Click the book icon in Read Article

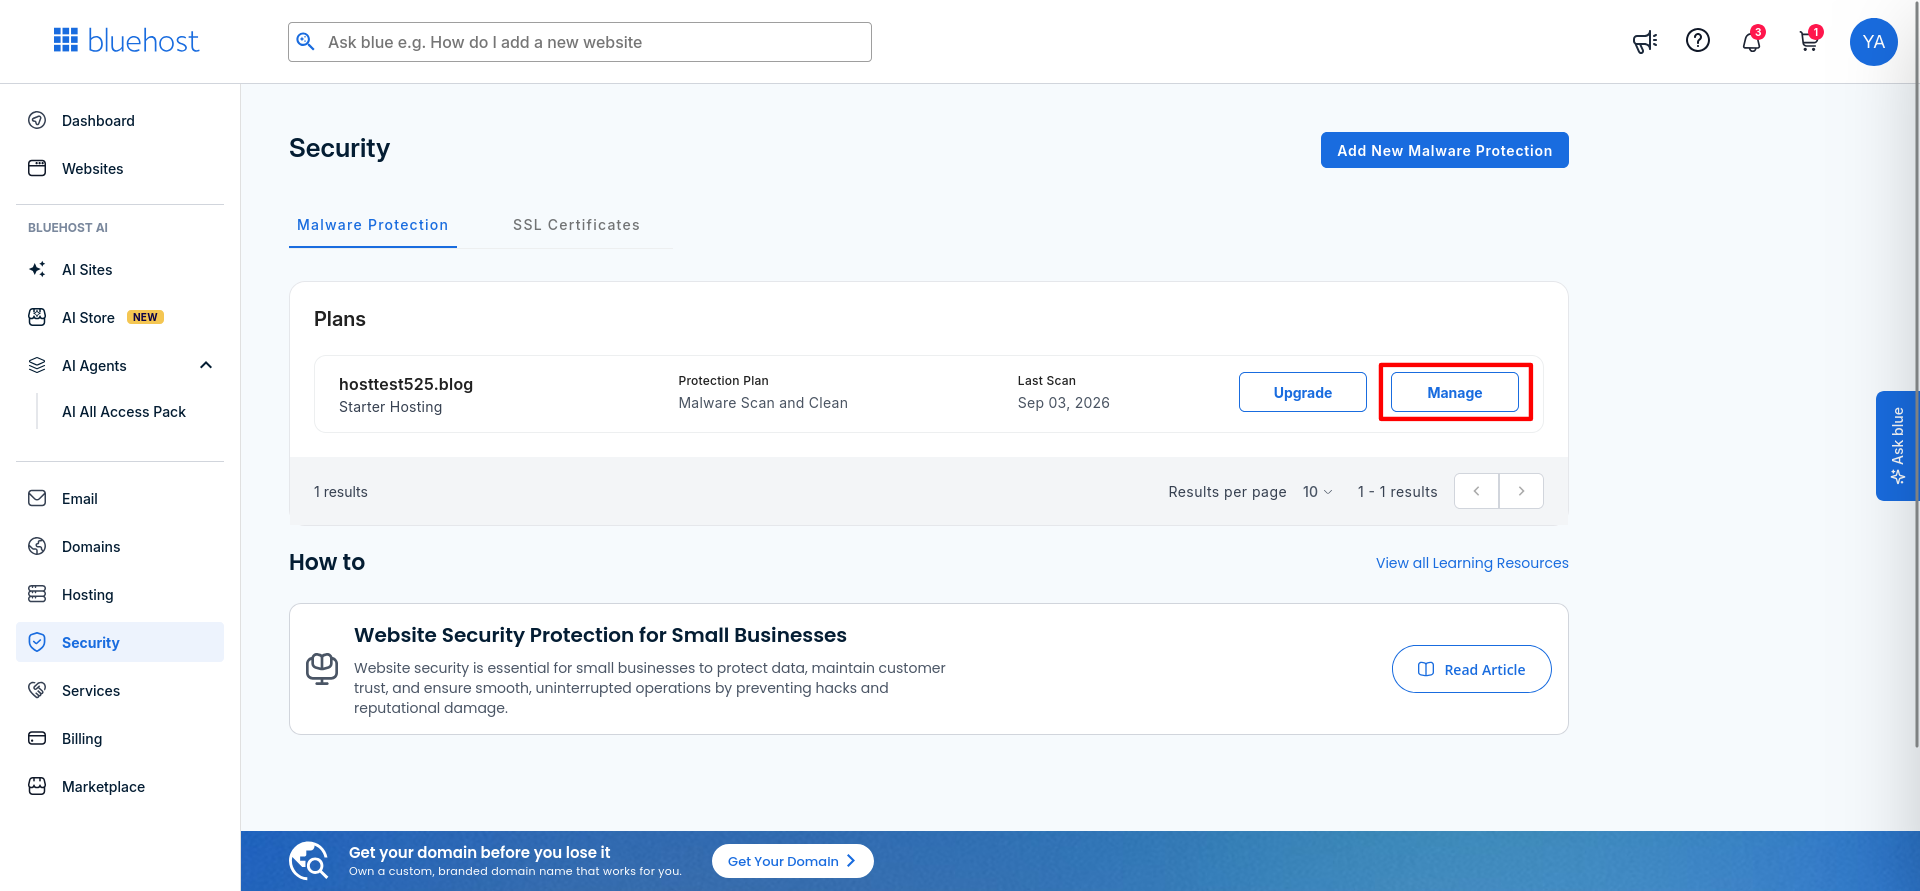click(1426, 669)
